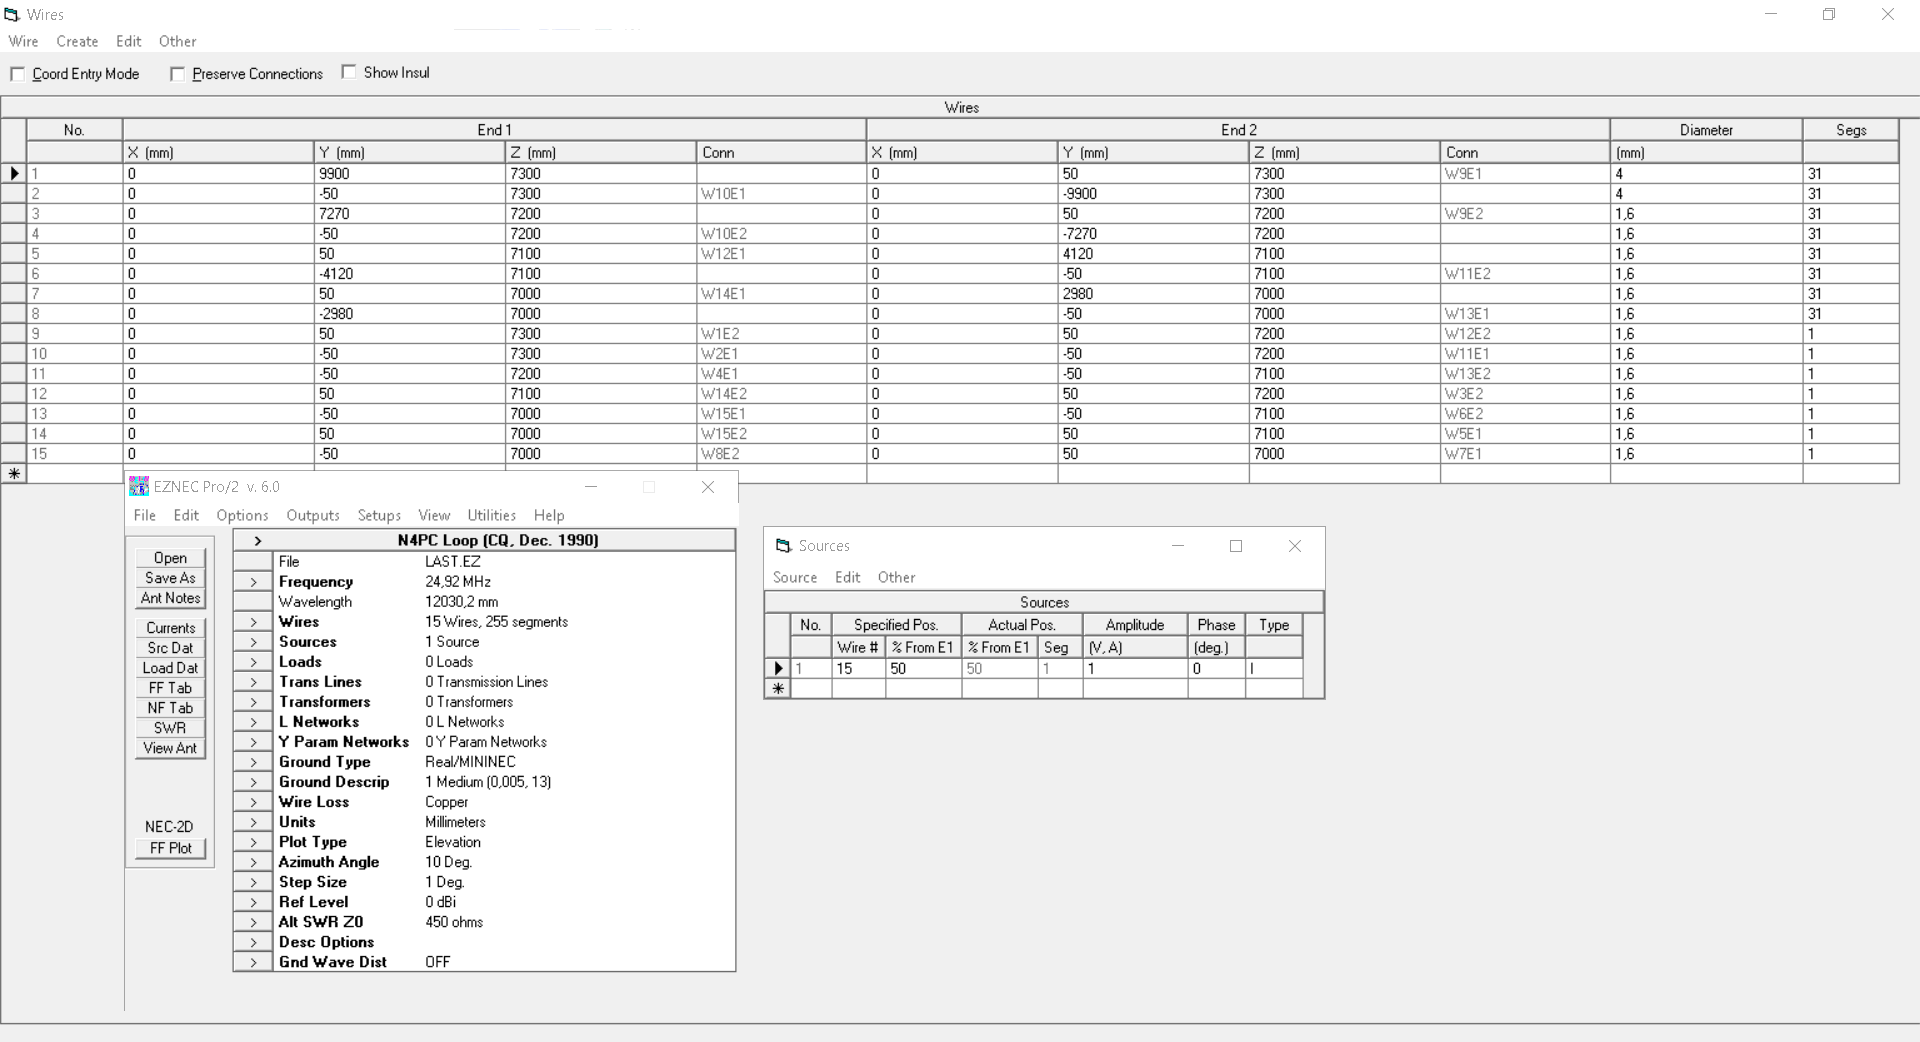
Task: Check the Preserve Connections option
Action: tap(178, 74)
